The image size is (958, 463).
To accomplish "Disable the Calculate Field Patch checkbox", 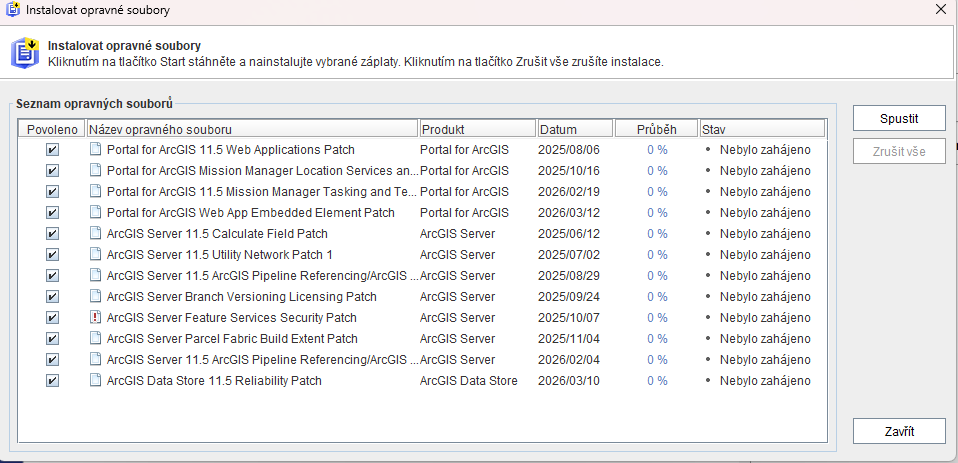I will tap(53, 234).
